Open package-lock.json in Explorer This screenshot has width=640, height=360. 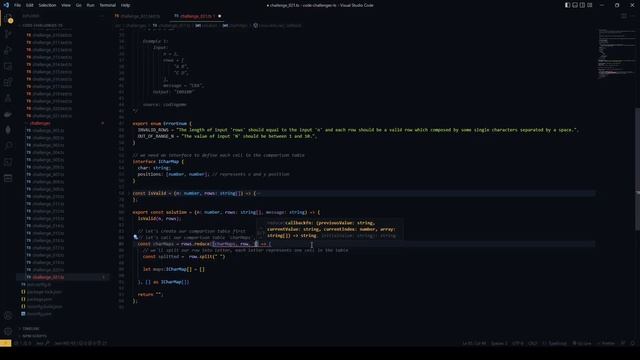pyautogui.click(x=44, y=292)
